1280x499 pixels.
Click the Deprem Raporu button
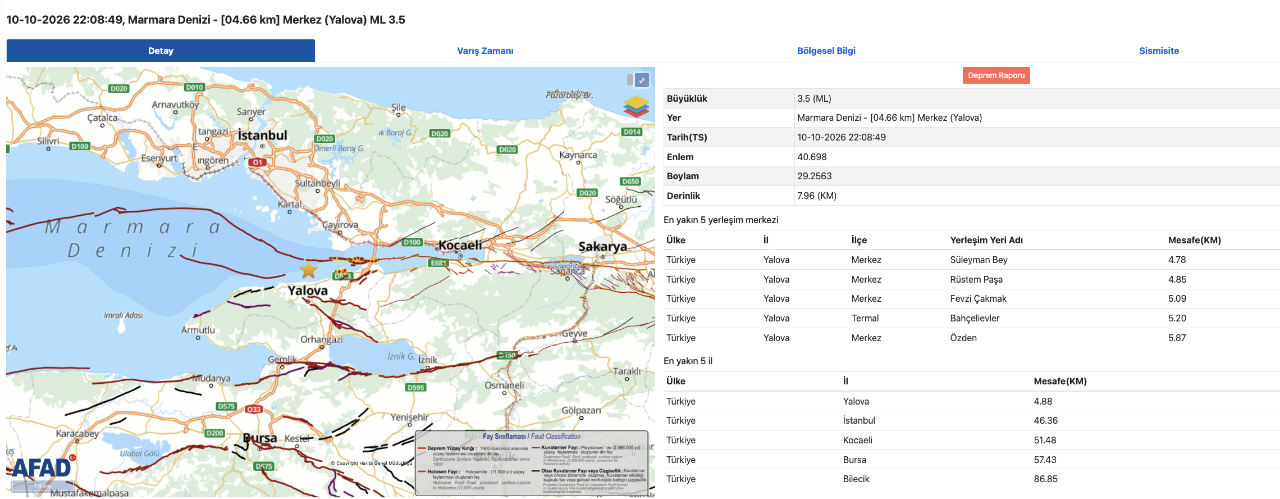996,75
